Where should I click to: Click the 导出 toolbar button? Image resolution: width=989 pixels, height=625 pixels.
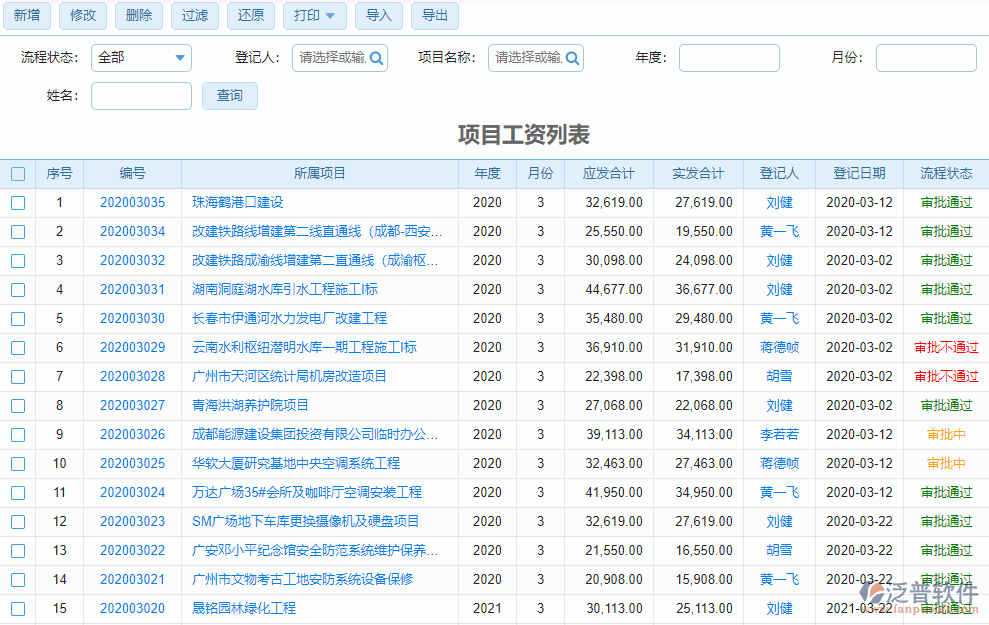pos(434,16)
